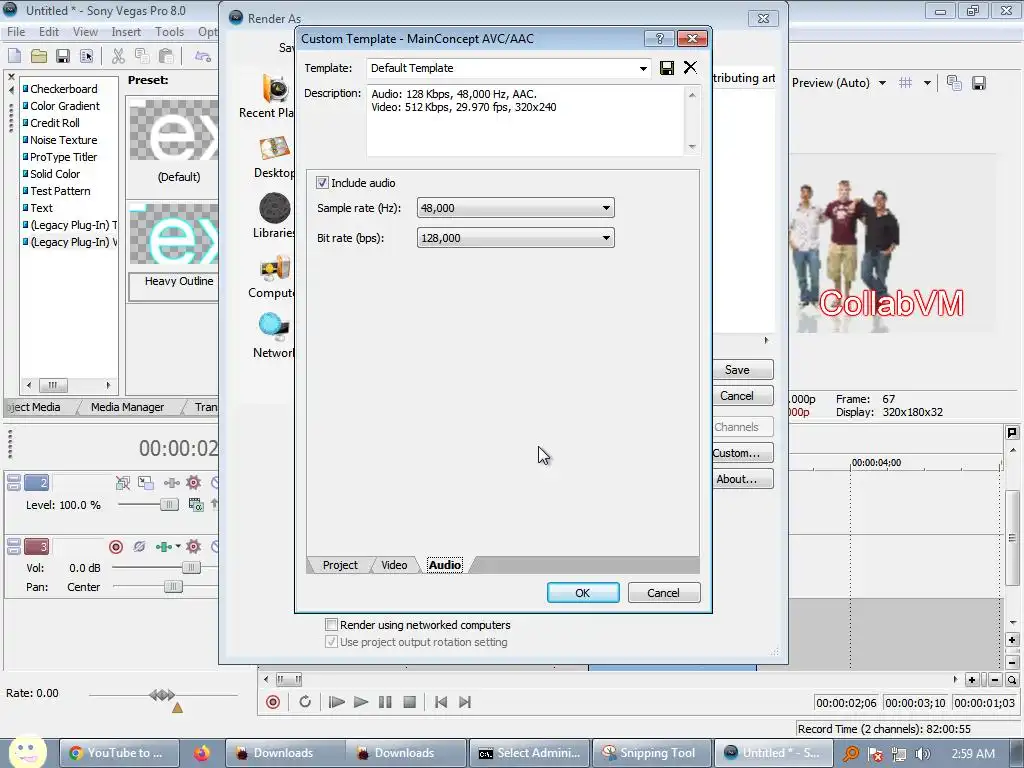Switch to the Media Manager tab
Image resolution: width=1024 pixels, height=768 pixels.
pos(127,407)
